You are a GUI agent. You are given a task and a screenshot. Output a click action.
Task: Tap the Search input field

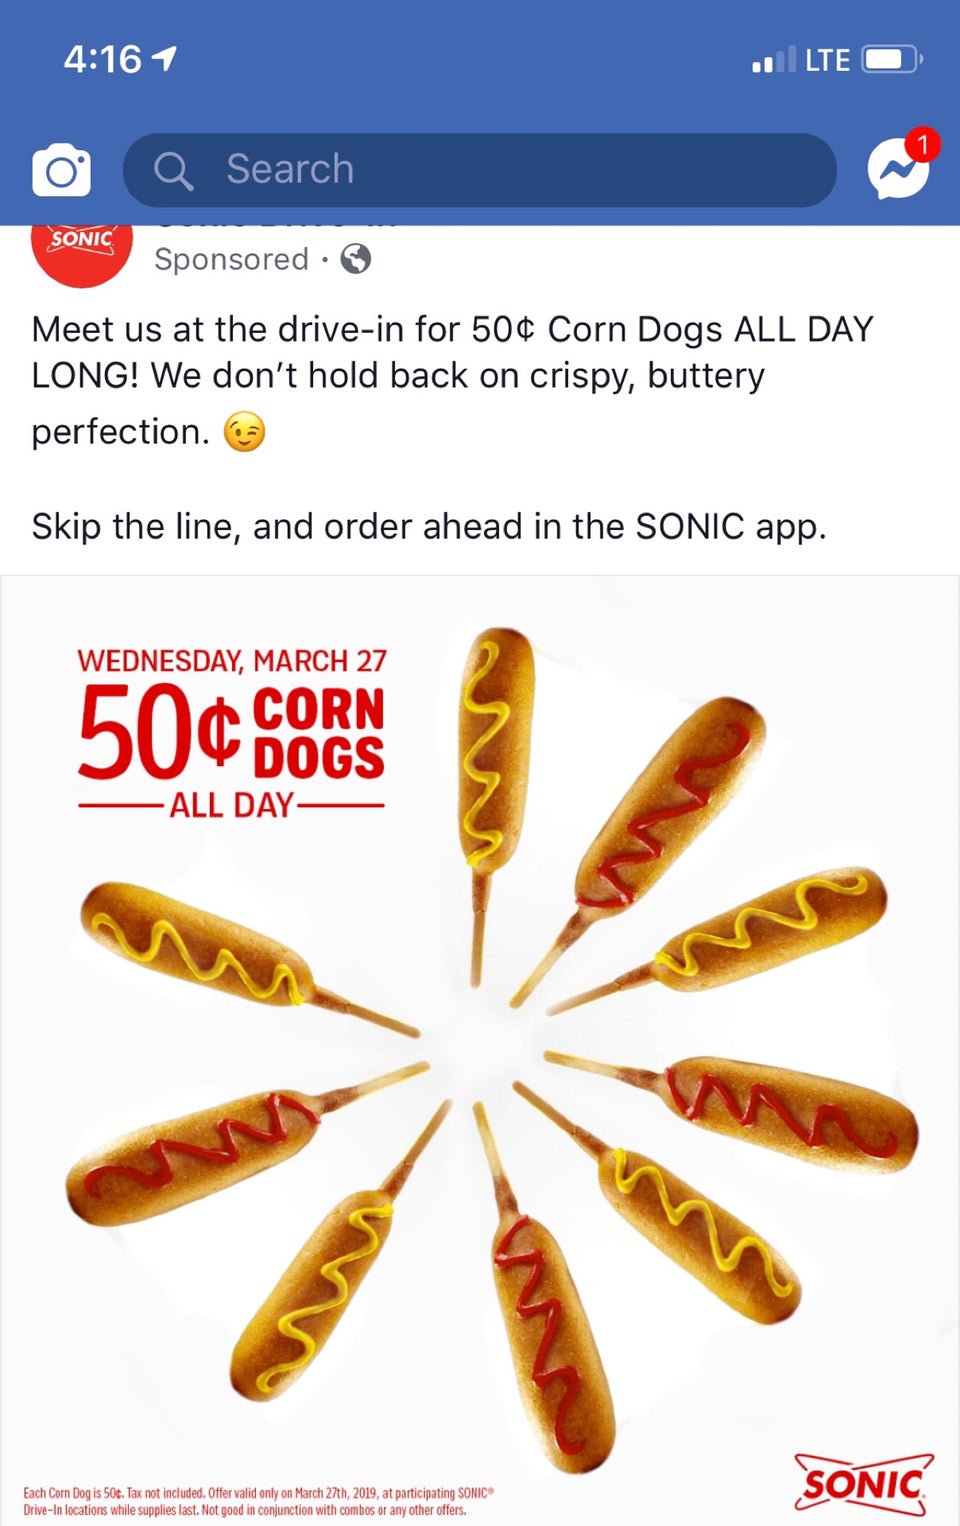[x=479, y=170]
